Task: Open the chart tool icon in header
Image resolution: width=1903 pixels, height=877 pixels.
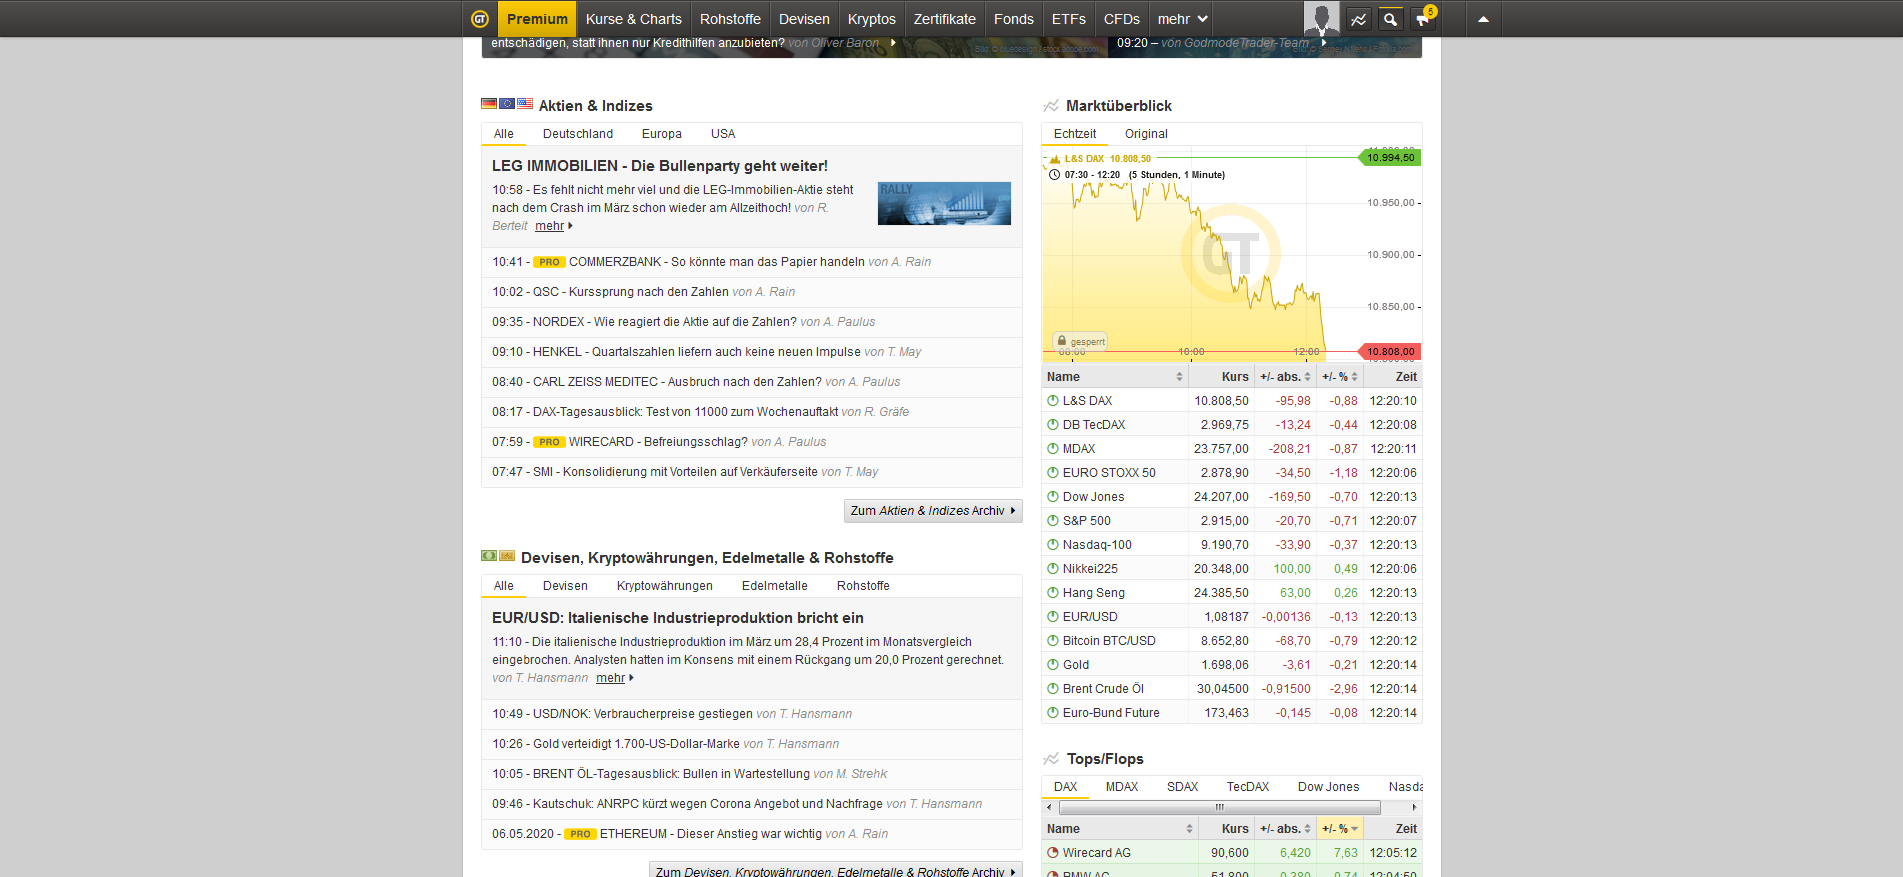Action: click(x=1358, y=19)
